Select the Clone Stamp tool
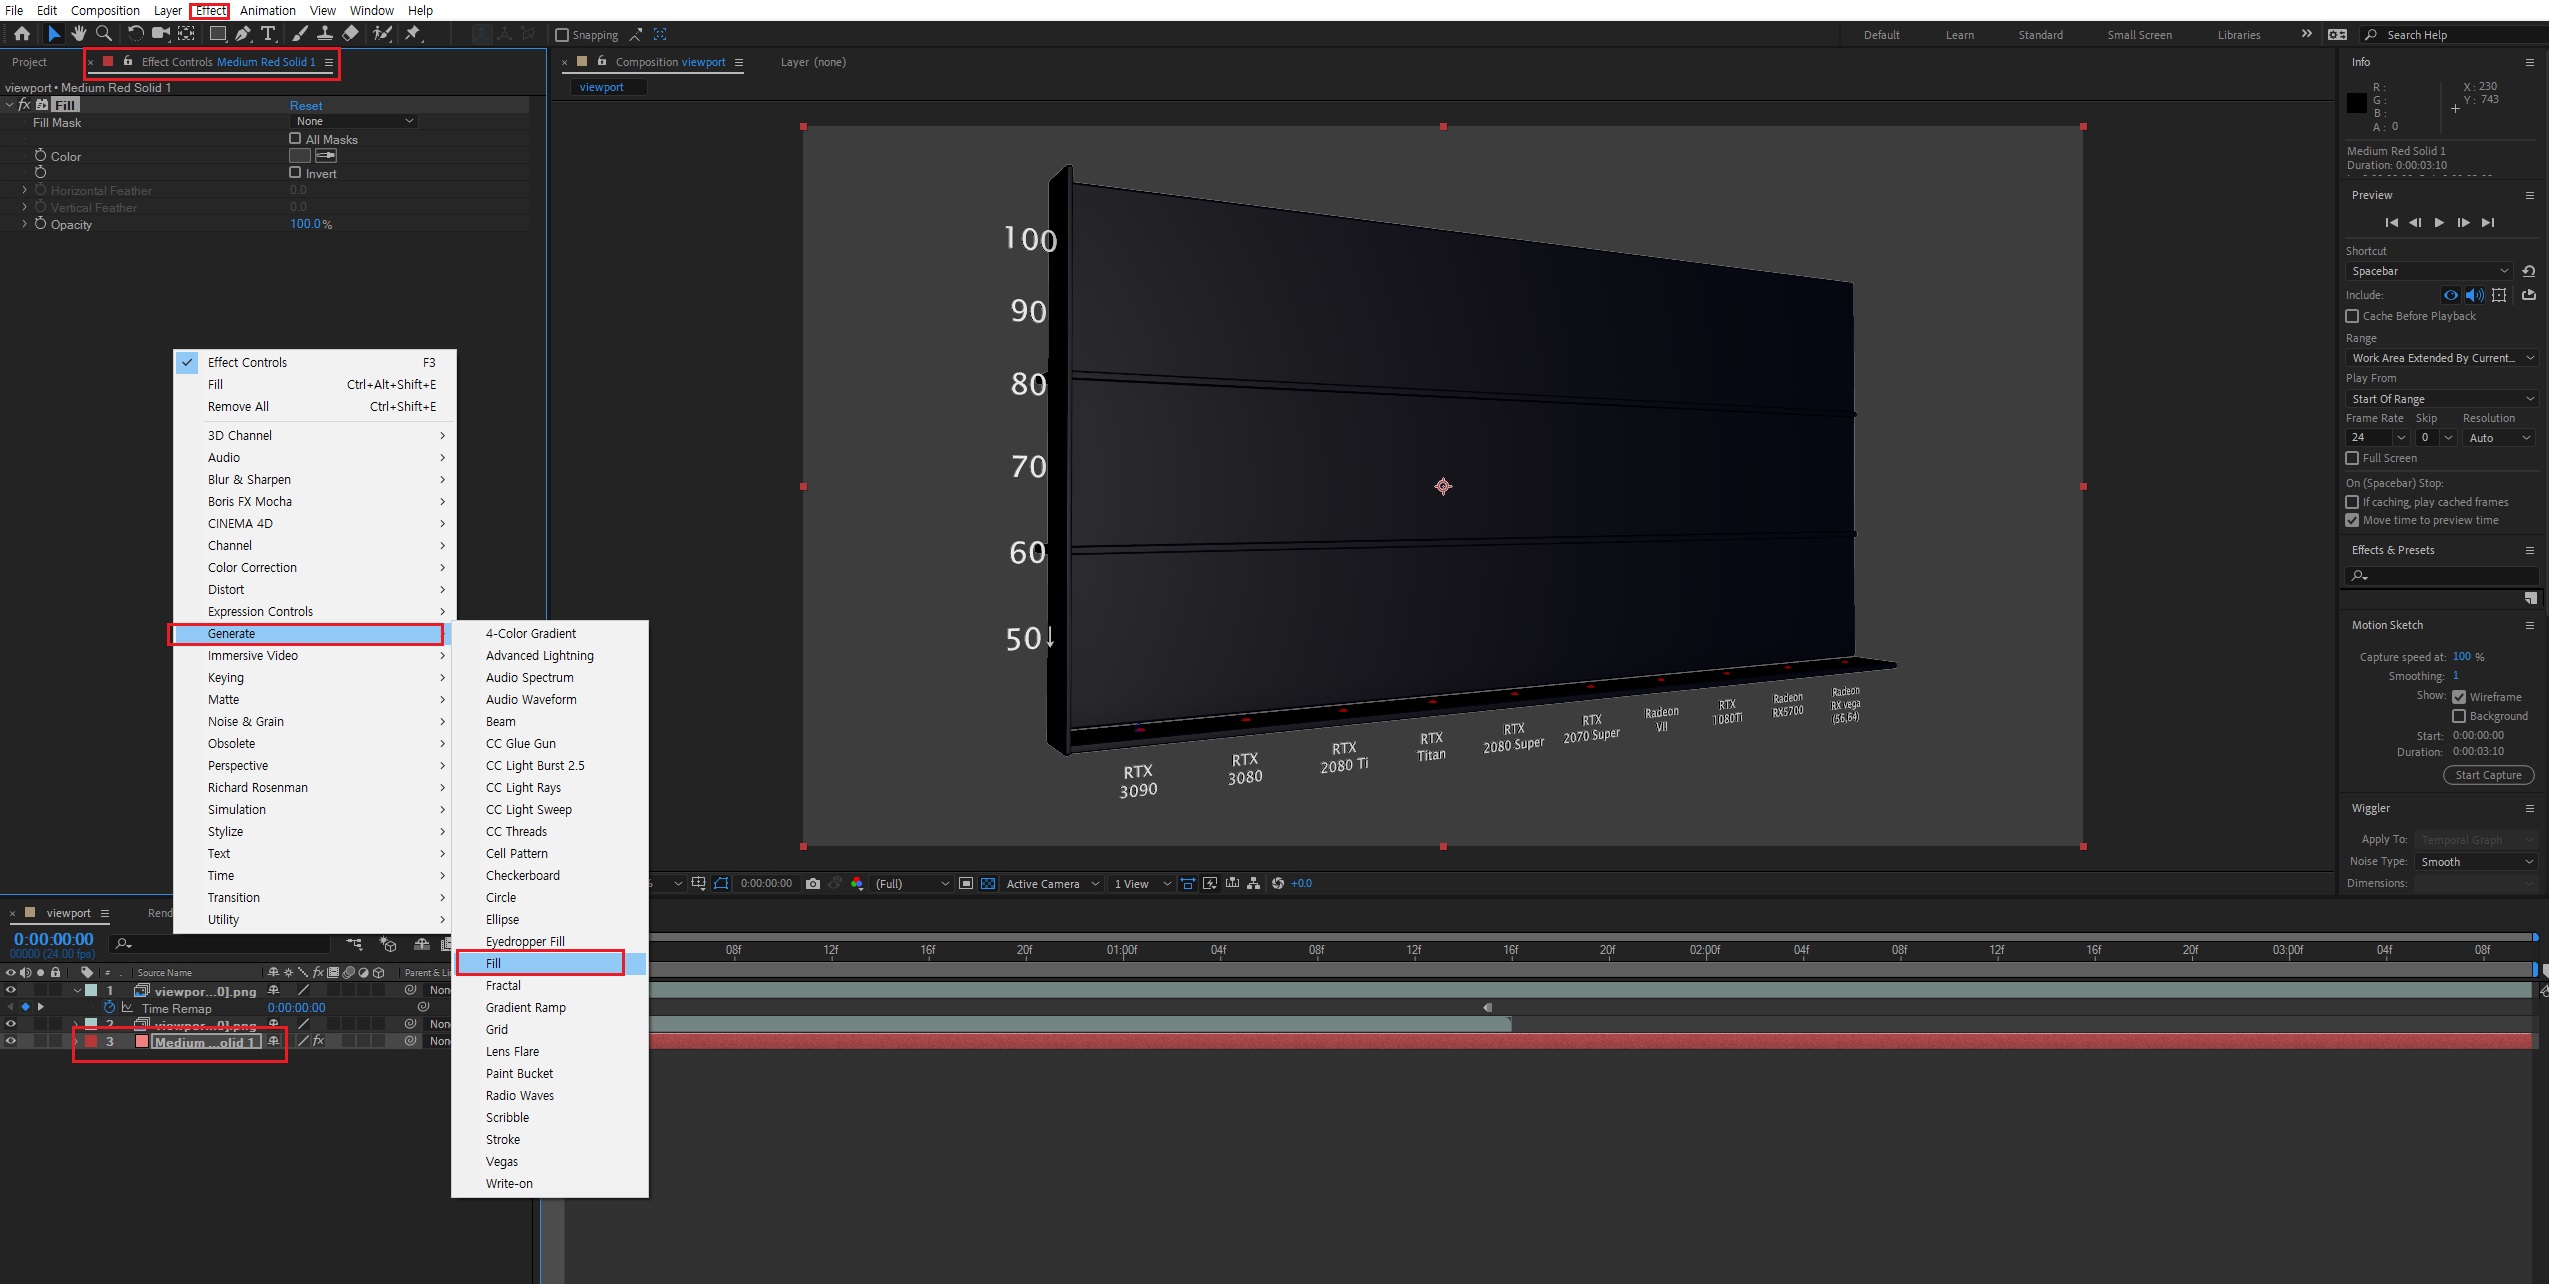 point(324,34)
